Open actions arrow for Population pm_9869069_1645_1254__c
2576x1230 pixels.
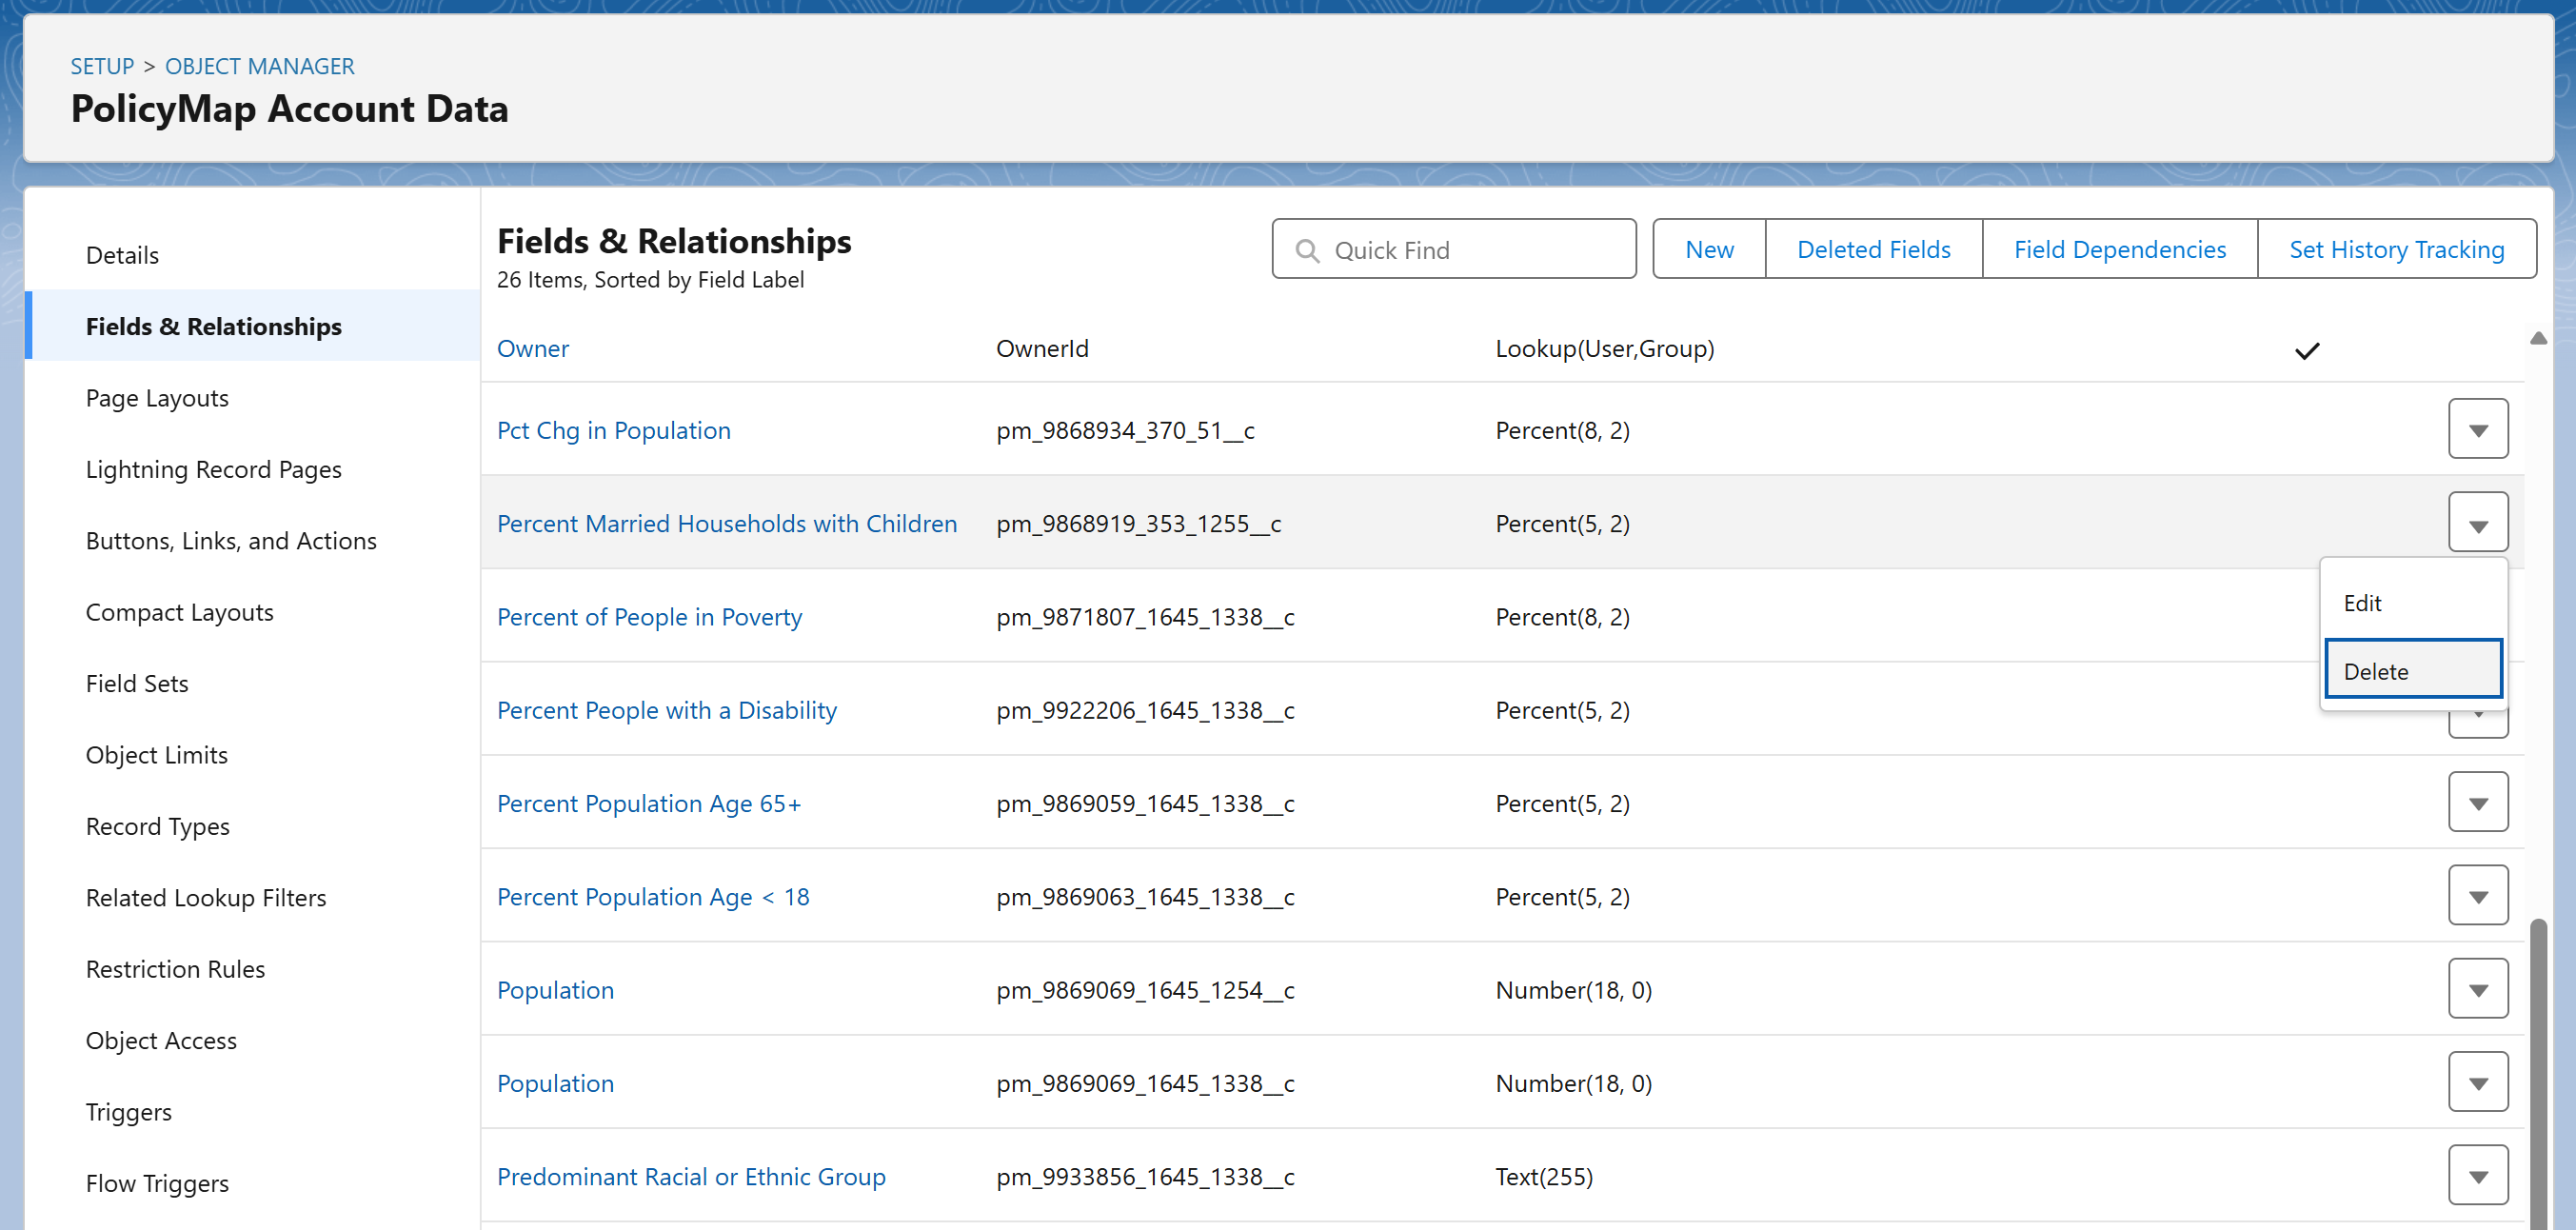(x=2477, y=989)
